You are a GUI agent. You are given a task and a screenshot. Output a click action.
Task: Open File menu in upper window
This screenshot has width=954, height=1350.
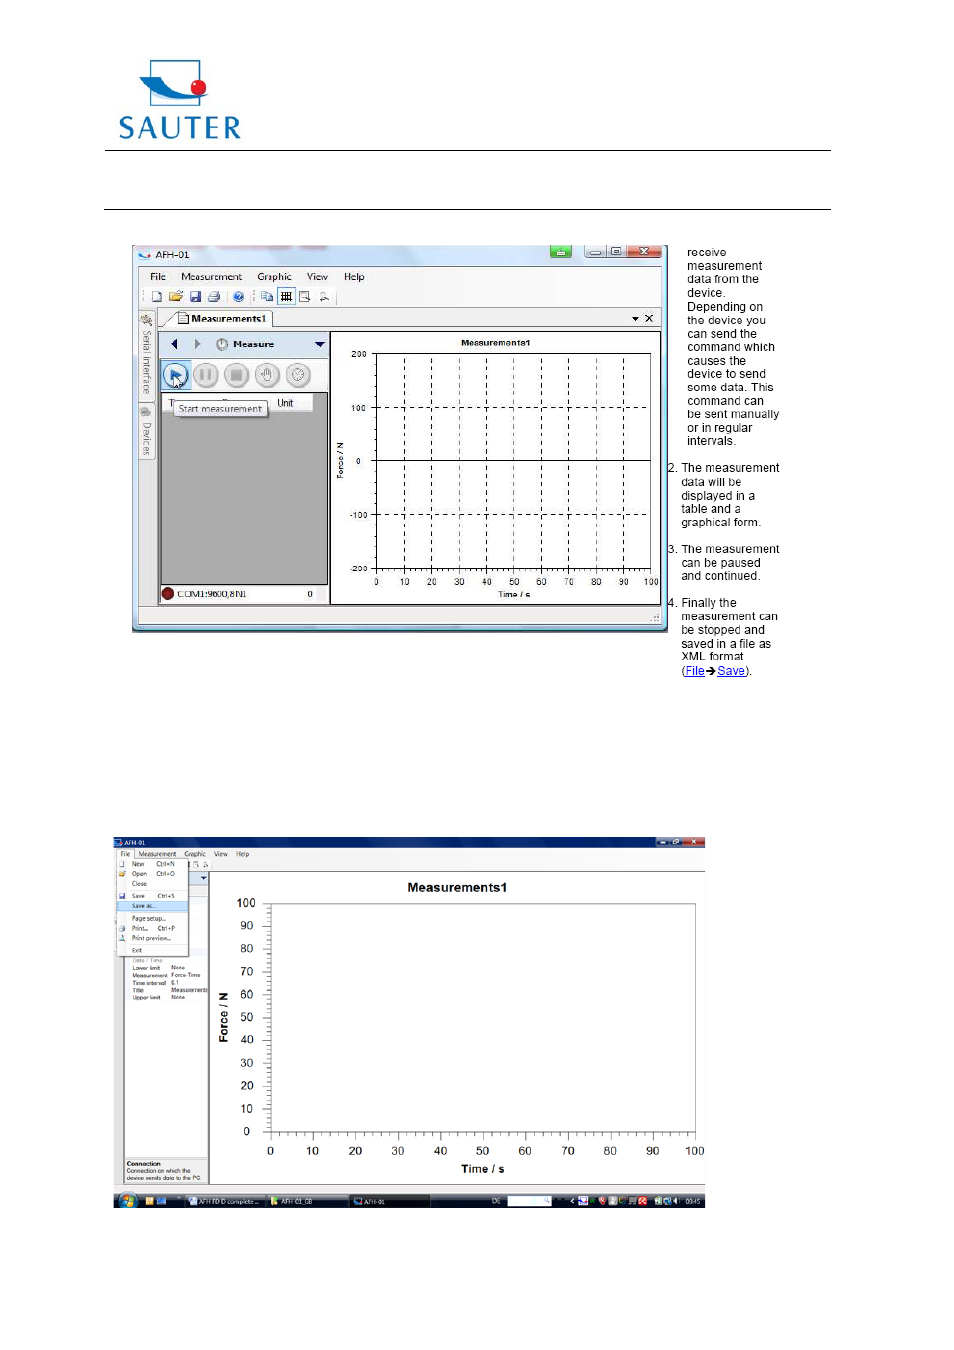click(x=158, y=277)
